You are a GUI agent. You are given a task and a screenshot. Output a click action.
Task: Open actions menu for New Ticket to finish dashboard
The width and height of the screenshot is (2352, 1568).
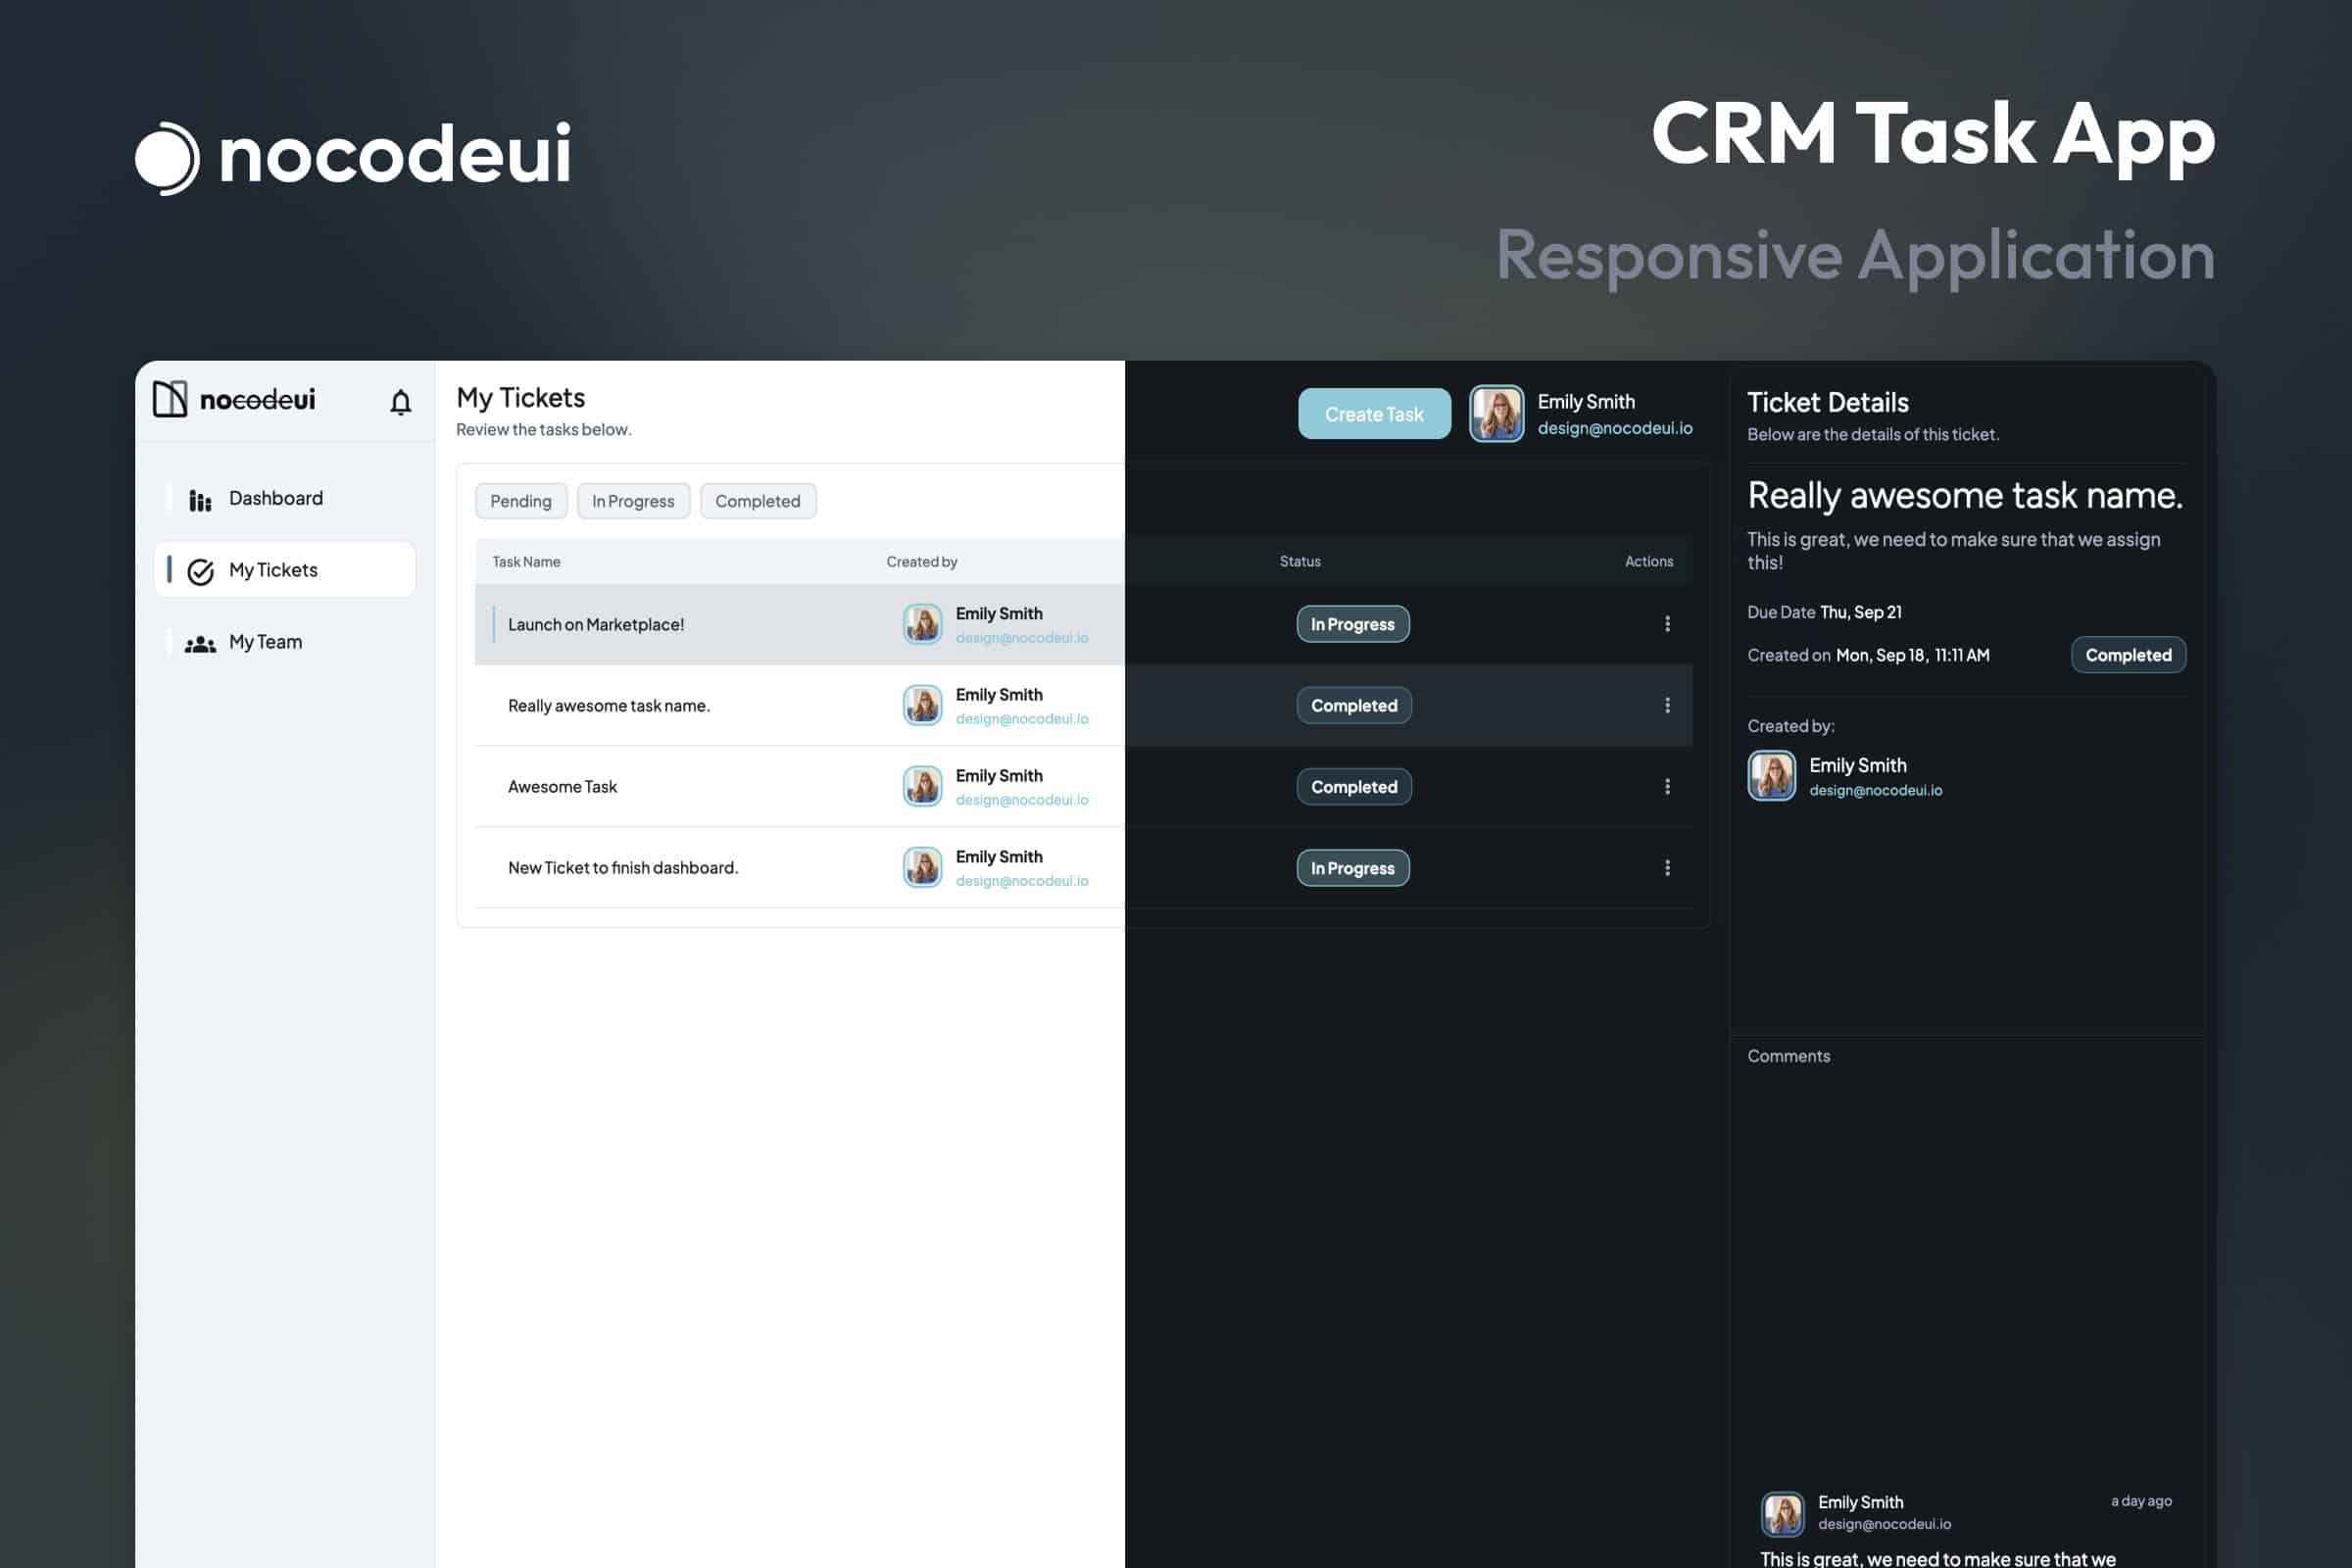1668,867
